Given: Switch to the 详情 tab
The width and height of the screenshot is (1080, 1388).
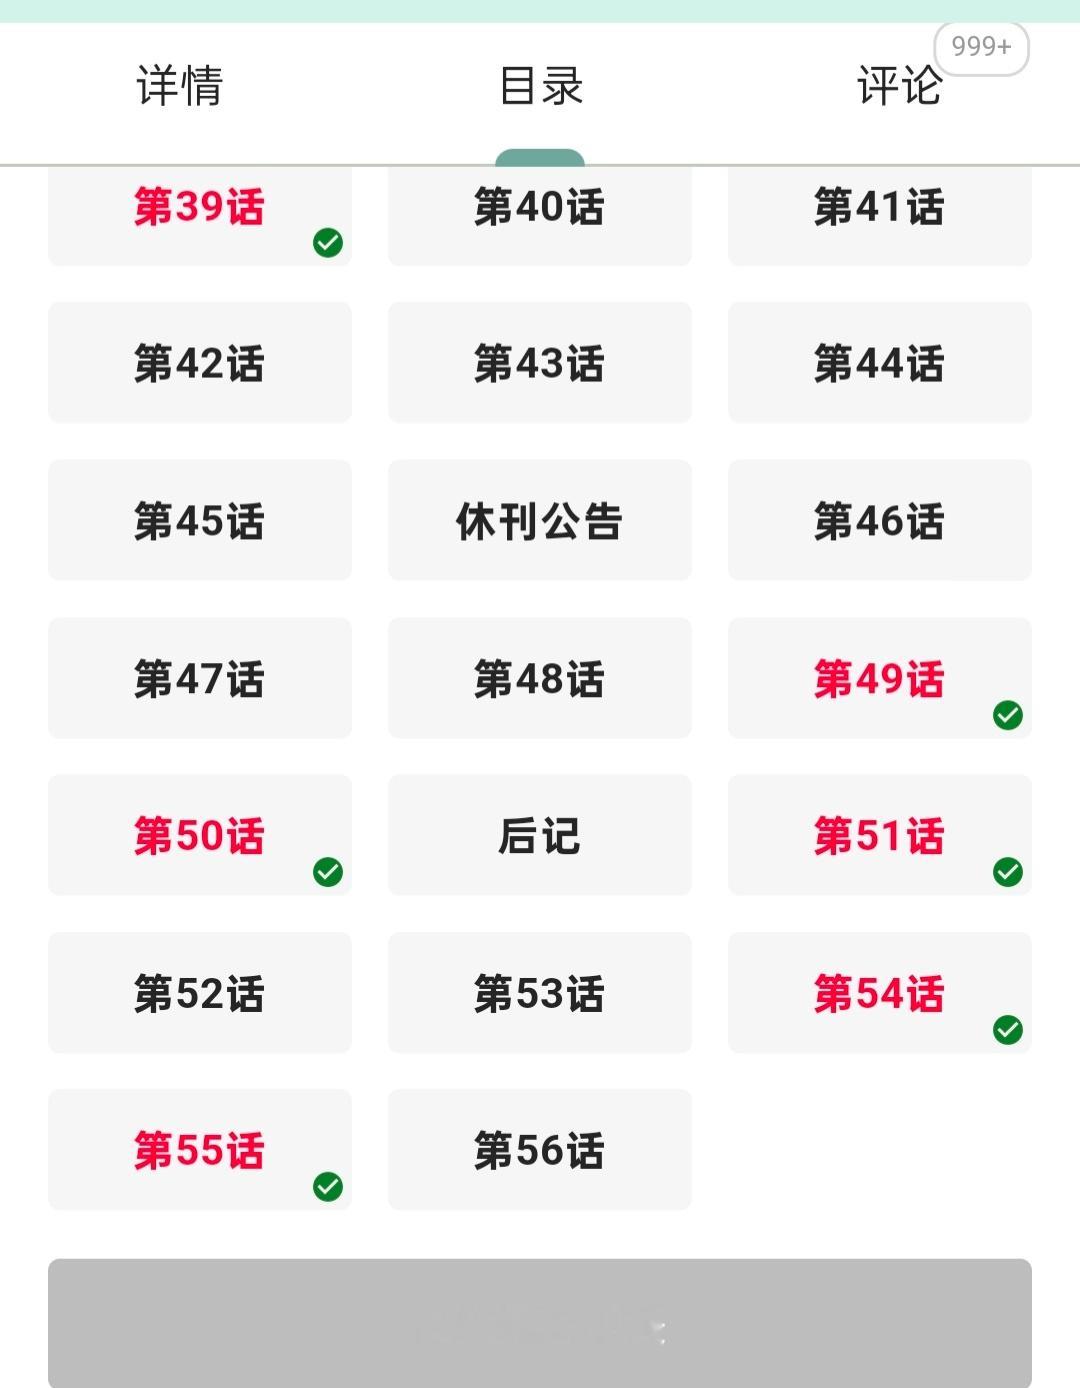Looking at the screenshot, I should [180, 86].
